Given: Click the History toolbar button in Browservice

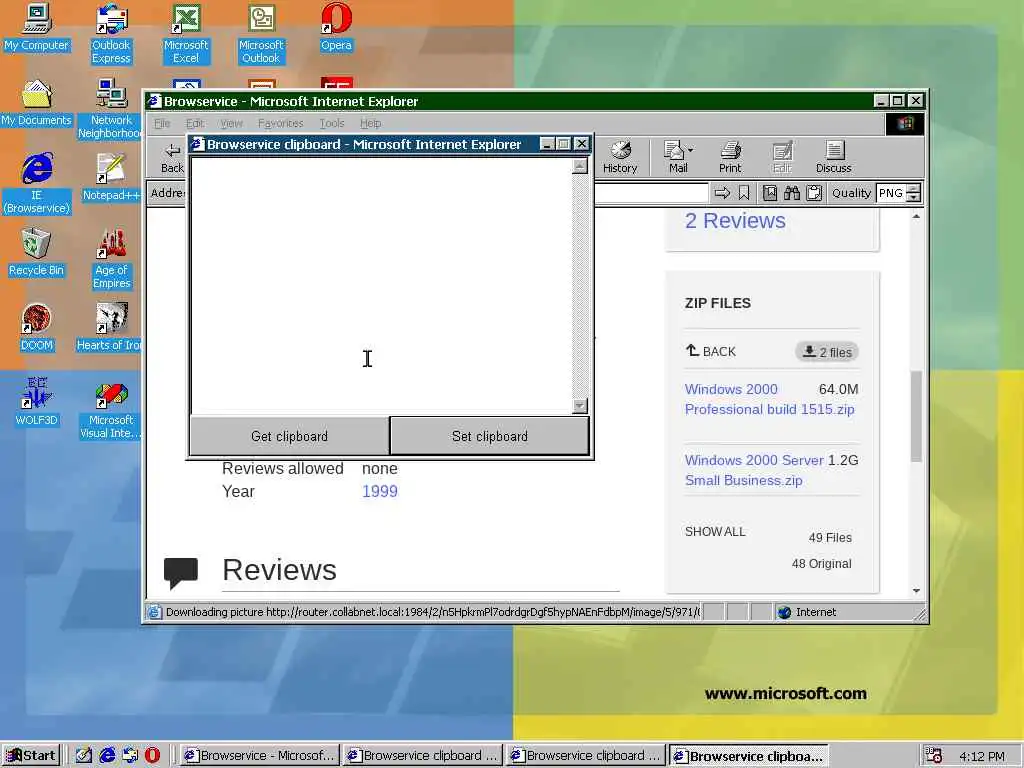Looking at the screenshot, I should click(x=620, y=157).
